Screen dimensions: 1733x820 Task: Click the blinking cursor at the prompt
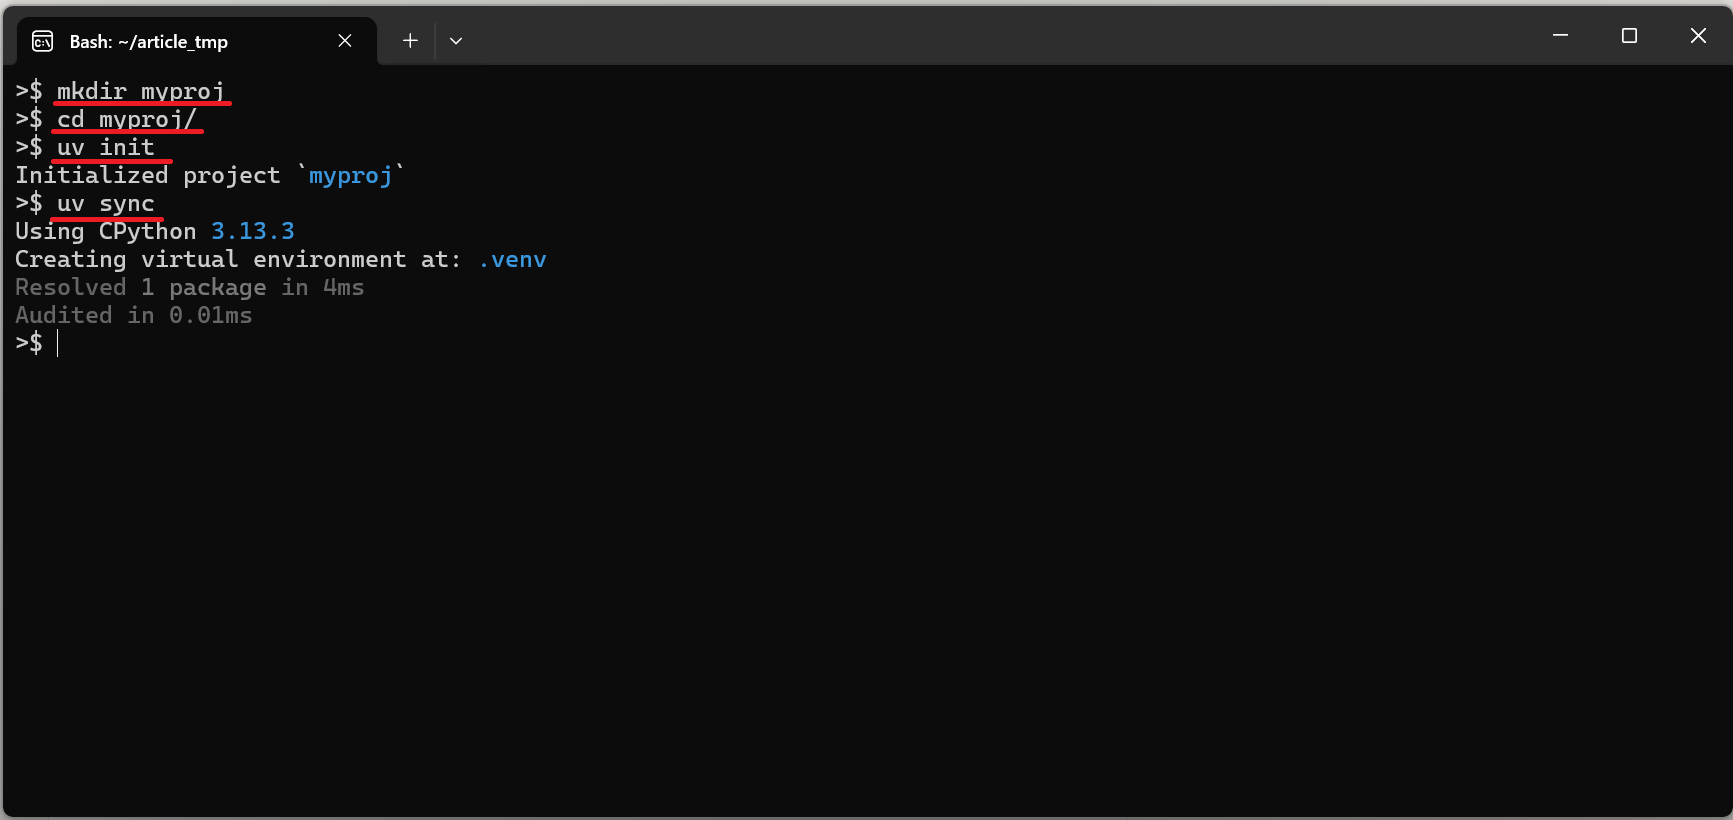[57, 343]
